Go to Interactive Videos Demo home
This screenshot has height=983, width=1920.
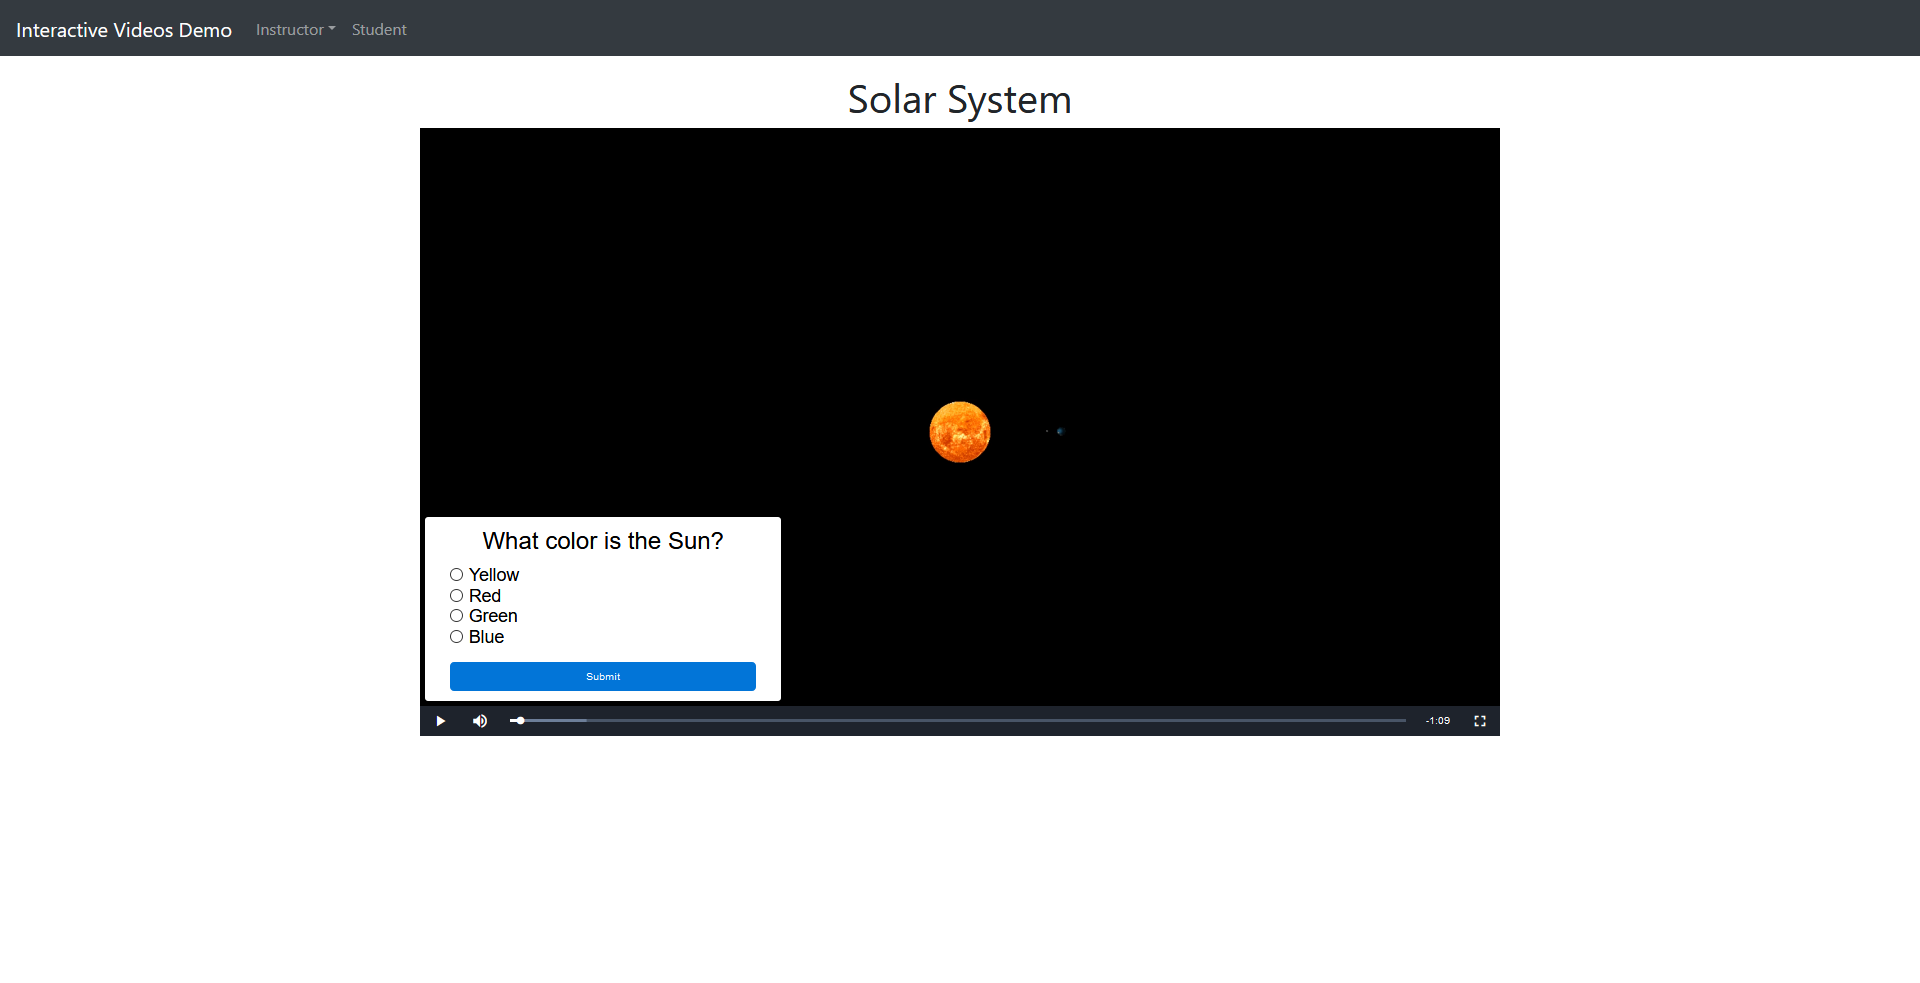tap(124, 30)
